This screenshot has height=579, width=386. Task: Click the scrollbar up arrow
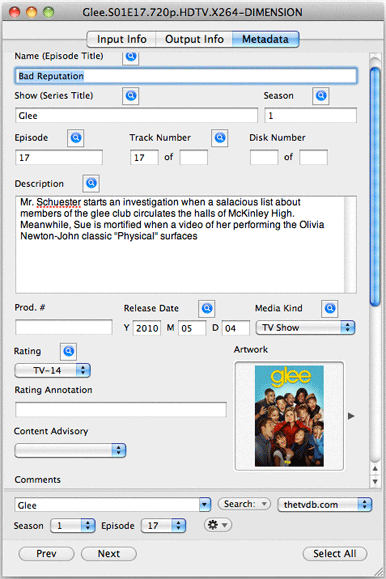coord(375,469)
